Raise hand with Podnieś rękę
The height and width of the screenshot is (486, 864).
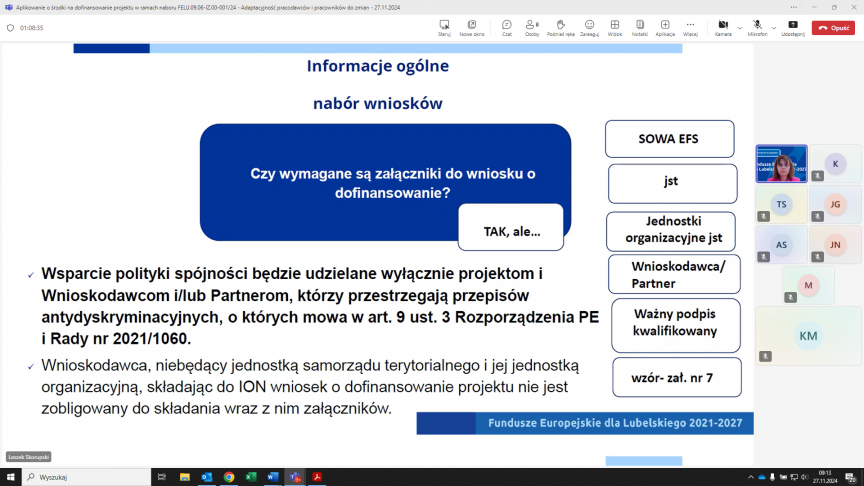[x=560, y=28]
